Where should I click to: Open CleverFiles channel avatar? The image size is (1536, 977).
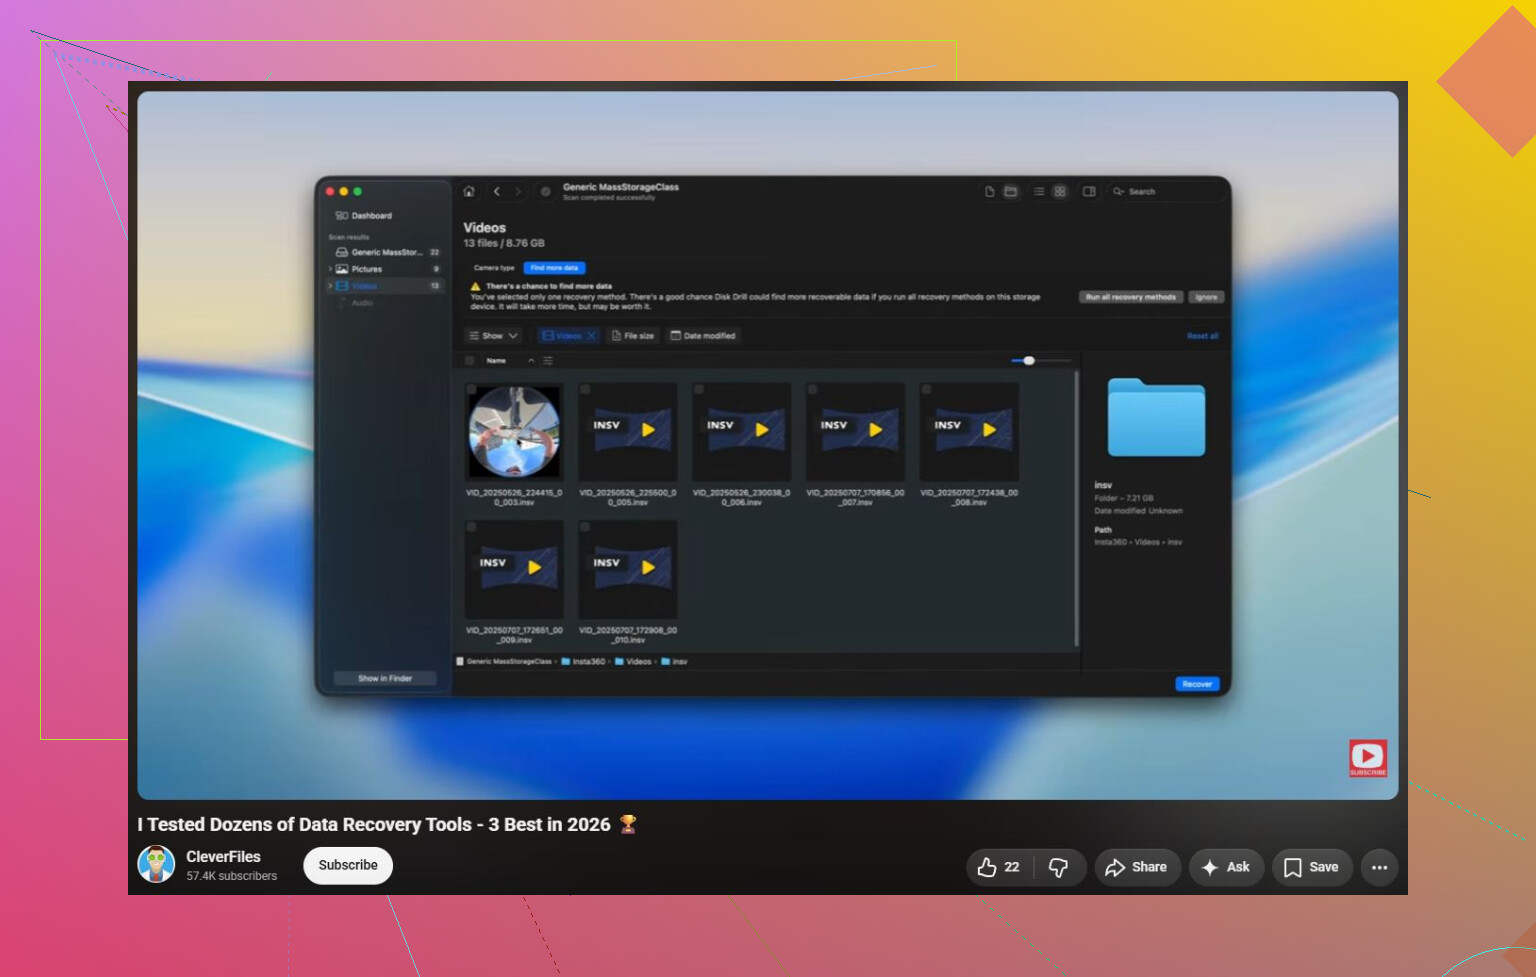(156, 864)
